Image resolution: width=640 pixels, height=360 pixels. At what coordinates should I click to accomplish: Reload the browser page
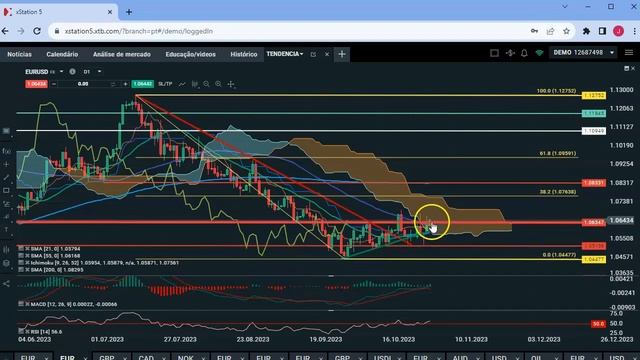click(37, 31)
